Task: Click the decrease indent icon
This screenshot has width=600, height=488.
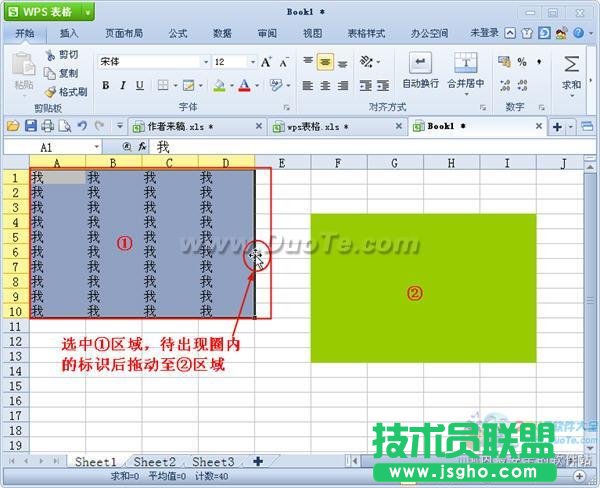Action: point(366,86)
